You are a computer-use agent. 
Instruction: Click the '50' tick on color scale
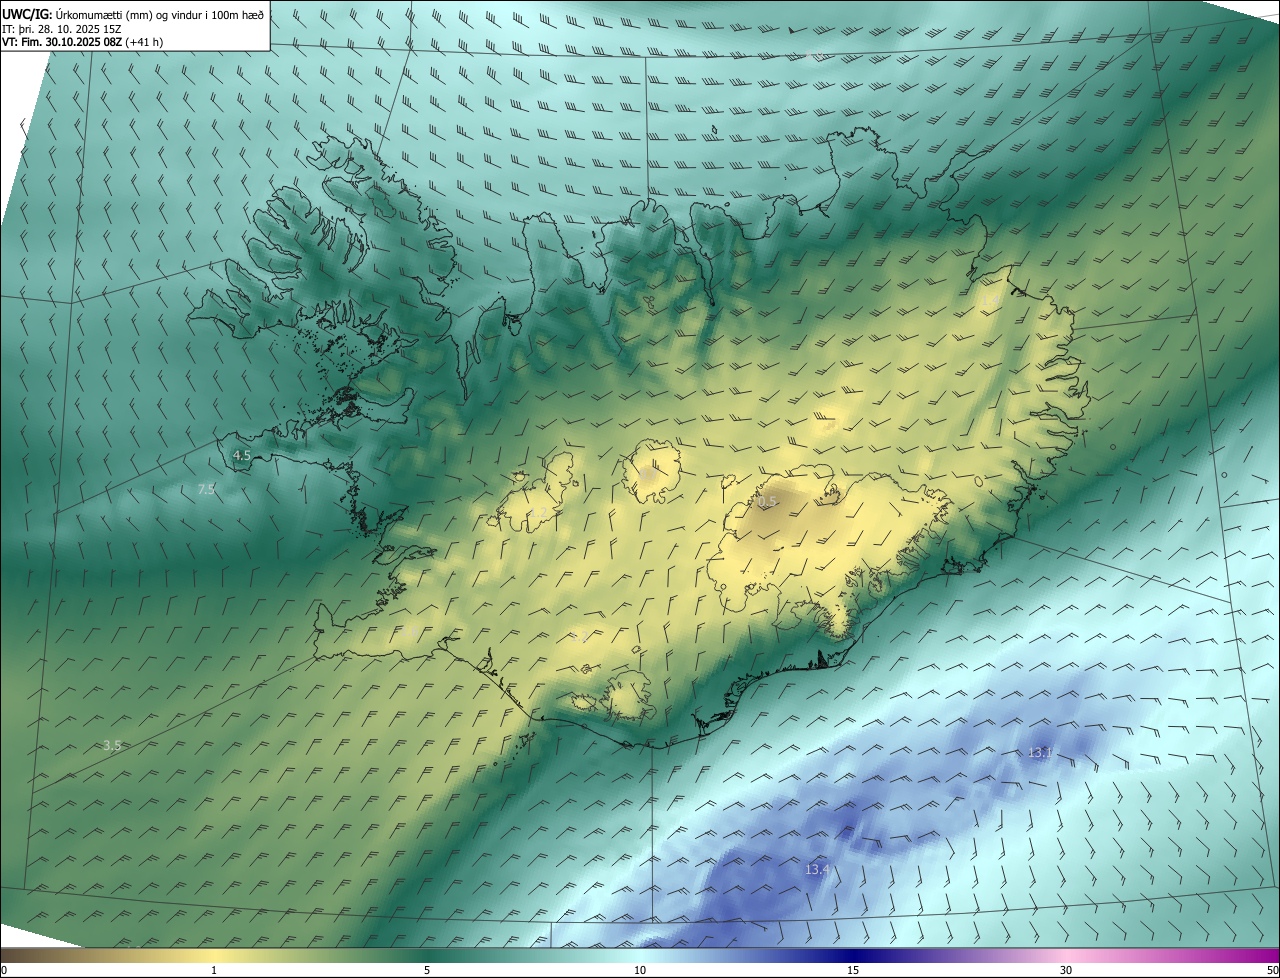tap(1272, 970)
